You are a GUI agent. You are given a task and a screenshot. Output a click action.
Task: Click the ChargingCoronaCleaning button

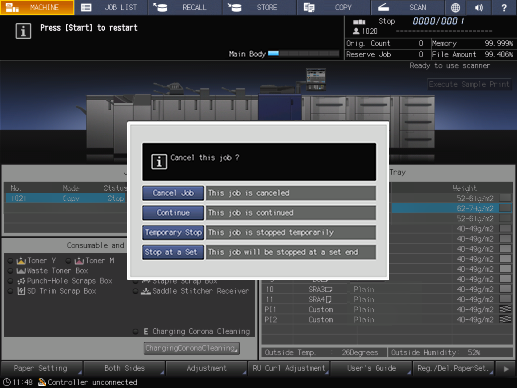[x=192, y=348]
